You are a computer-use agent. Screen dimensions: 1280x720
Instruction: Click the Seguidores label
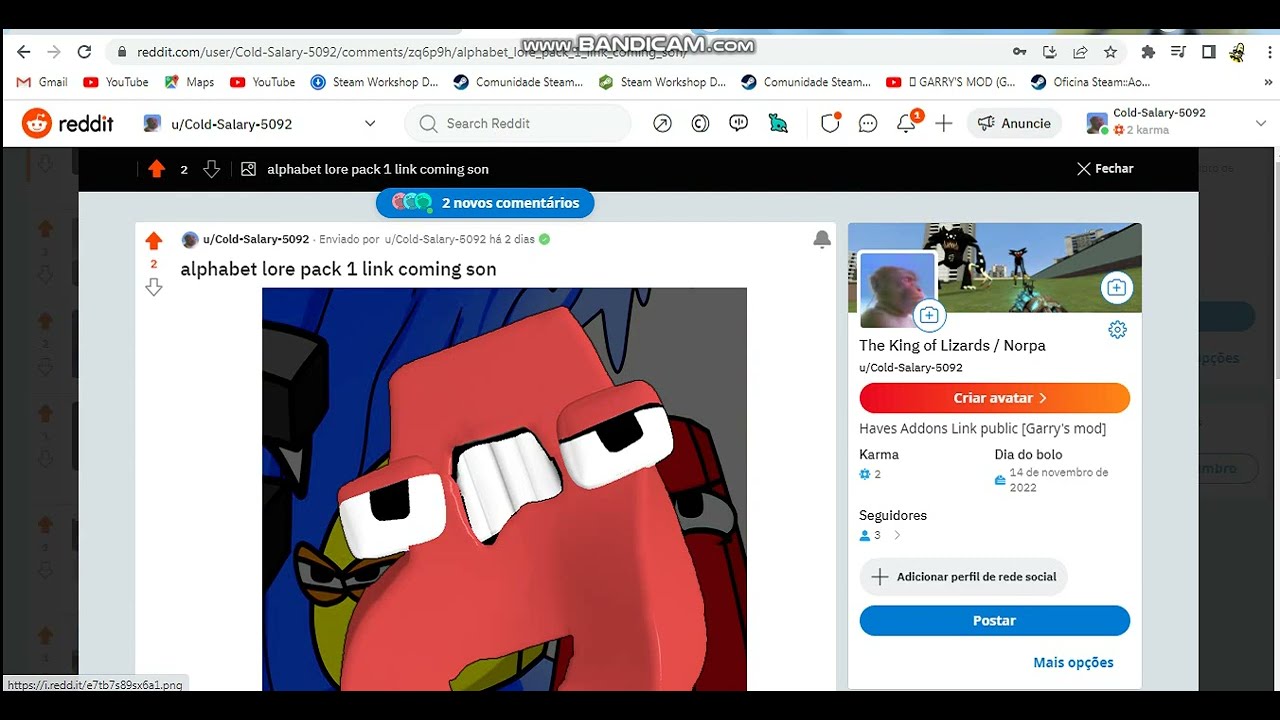click(893, 515)
